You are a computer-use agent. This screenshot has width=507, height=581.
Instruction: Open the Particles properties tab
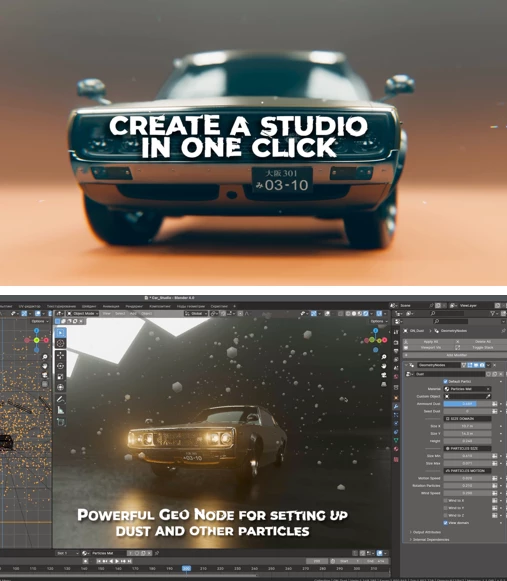[396, 415]
